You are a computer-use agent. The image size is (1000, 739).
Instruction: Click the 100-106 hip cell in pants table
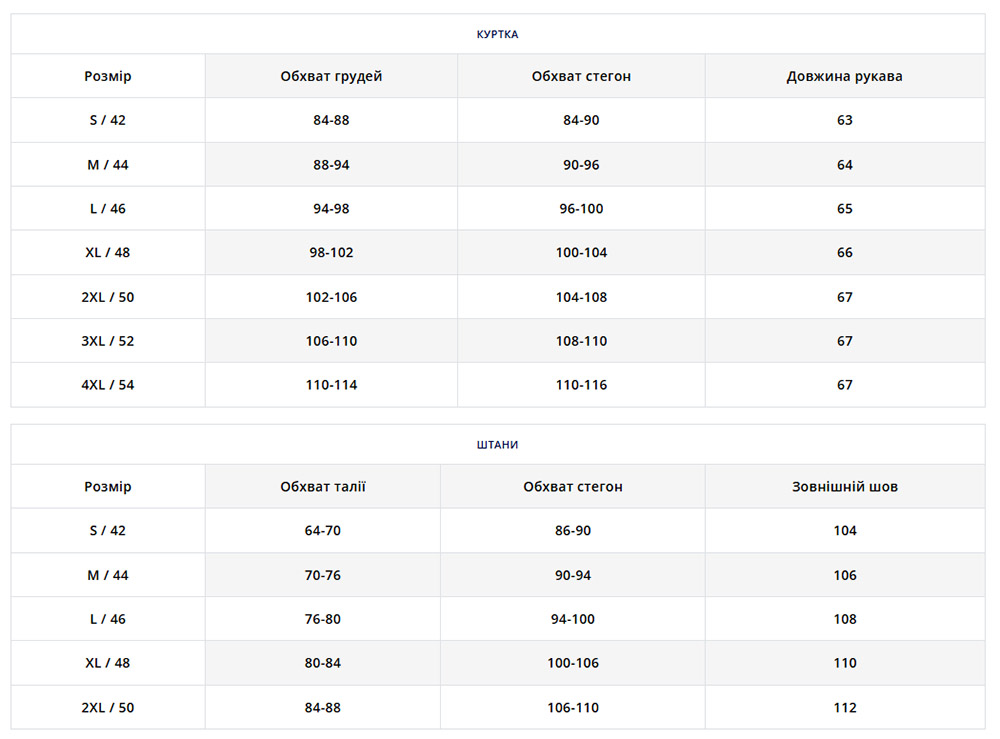pos(573,663)
